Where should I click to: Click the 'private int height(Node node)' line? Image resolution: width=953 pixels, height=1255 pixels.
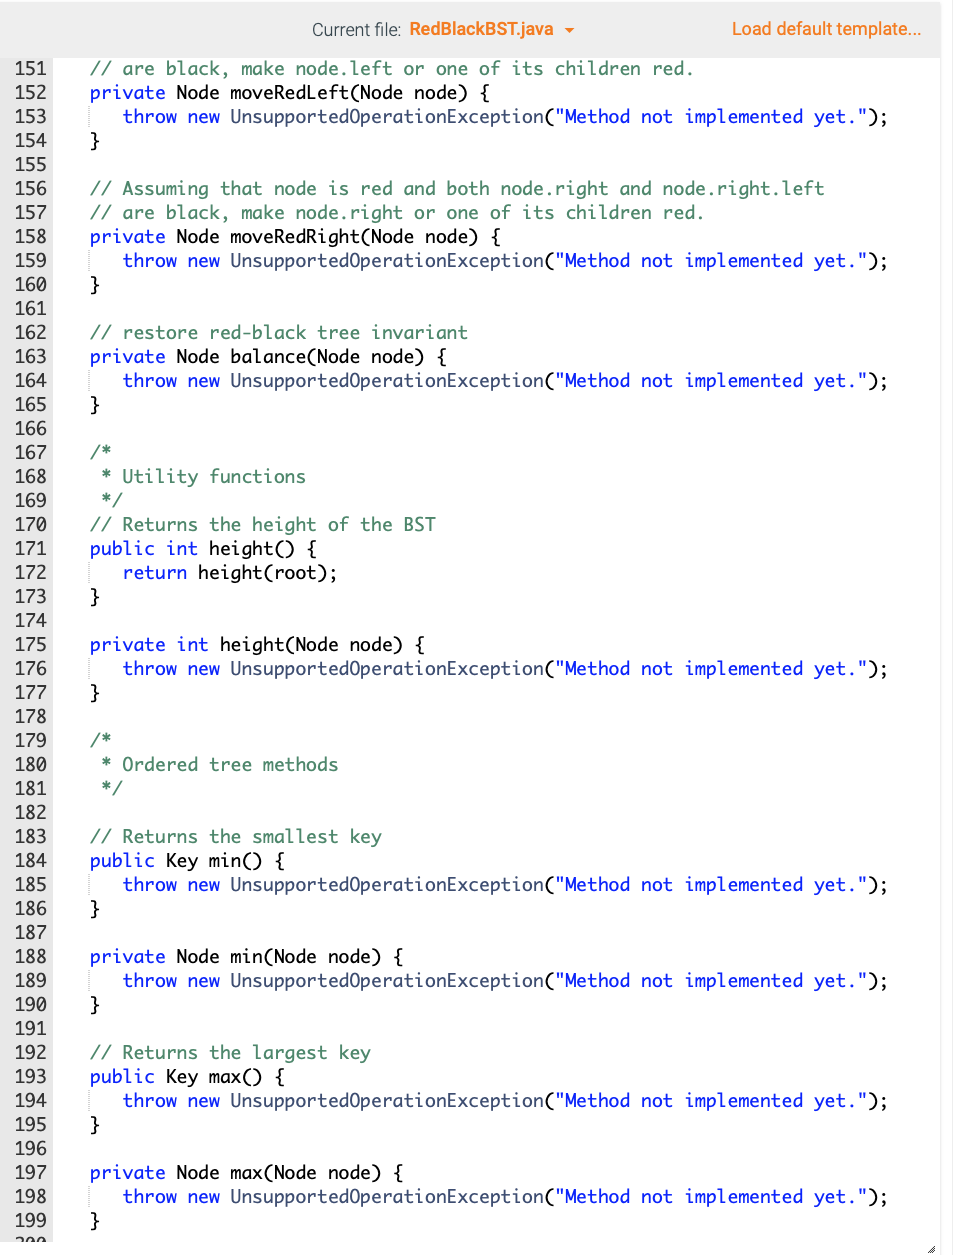point(257,645)
